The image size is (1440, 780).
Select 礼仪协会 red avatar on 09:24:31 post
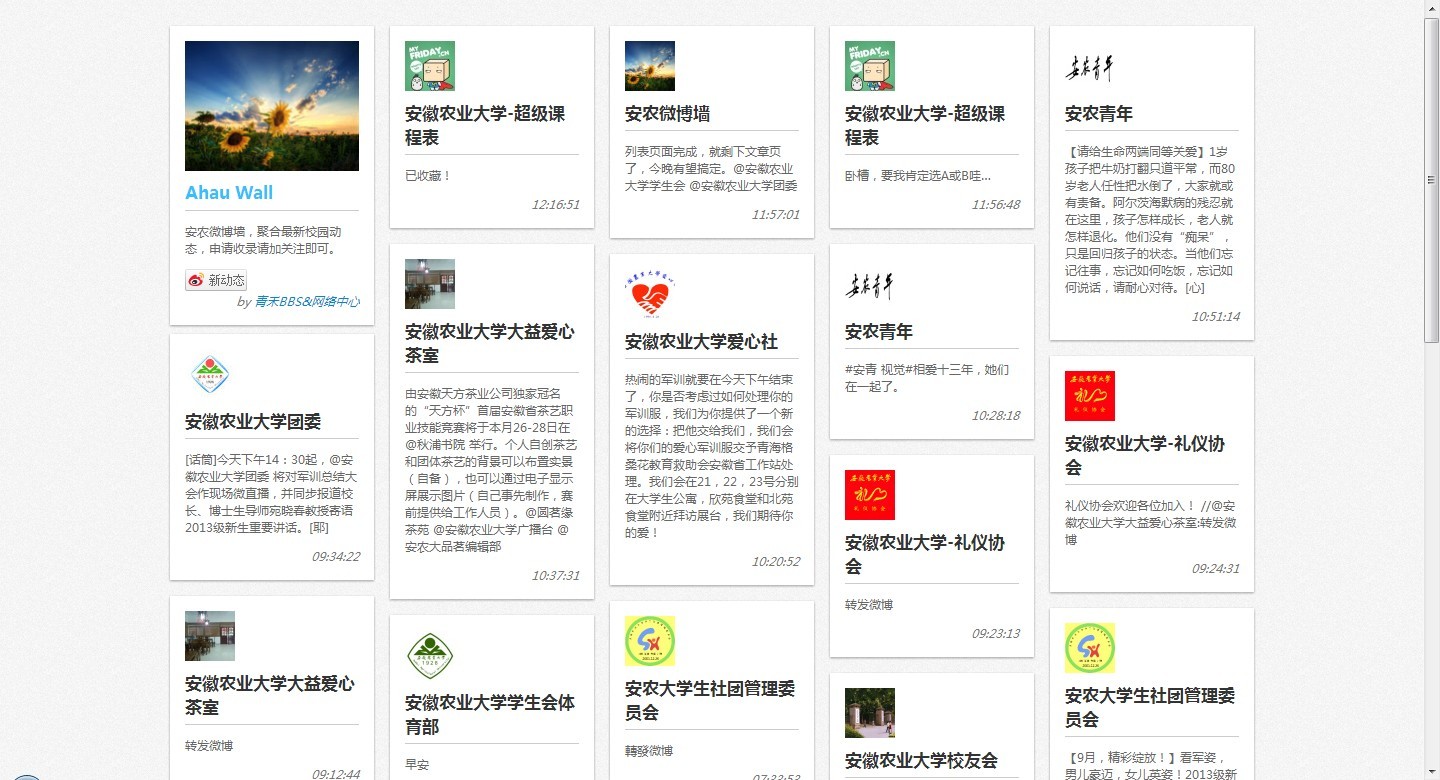click(x=1089, y=396)
